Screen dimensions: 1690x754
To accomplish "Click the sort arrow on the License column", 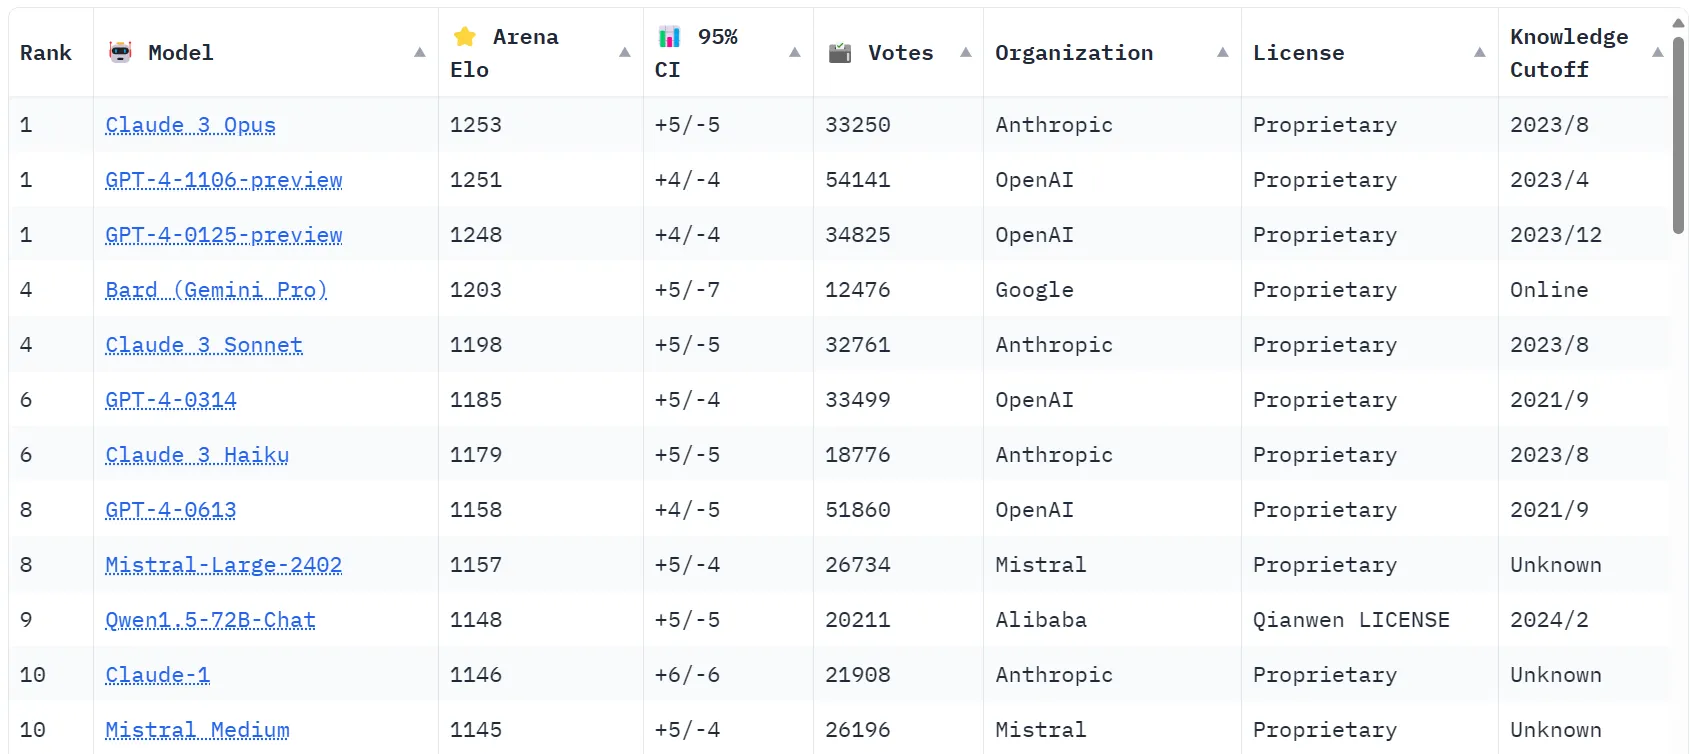I will [1479, 53].
